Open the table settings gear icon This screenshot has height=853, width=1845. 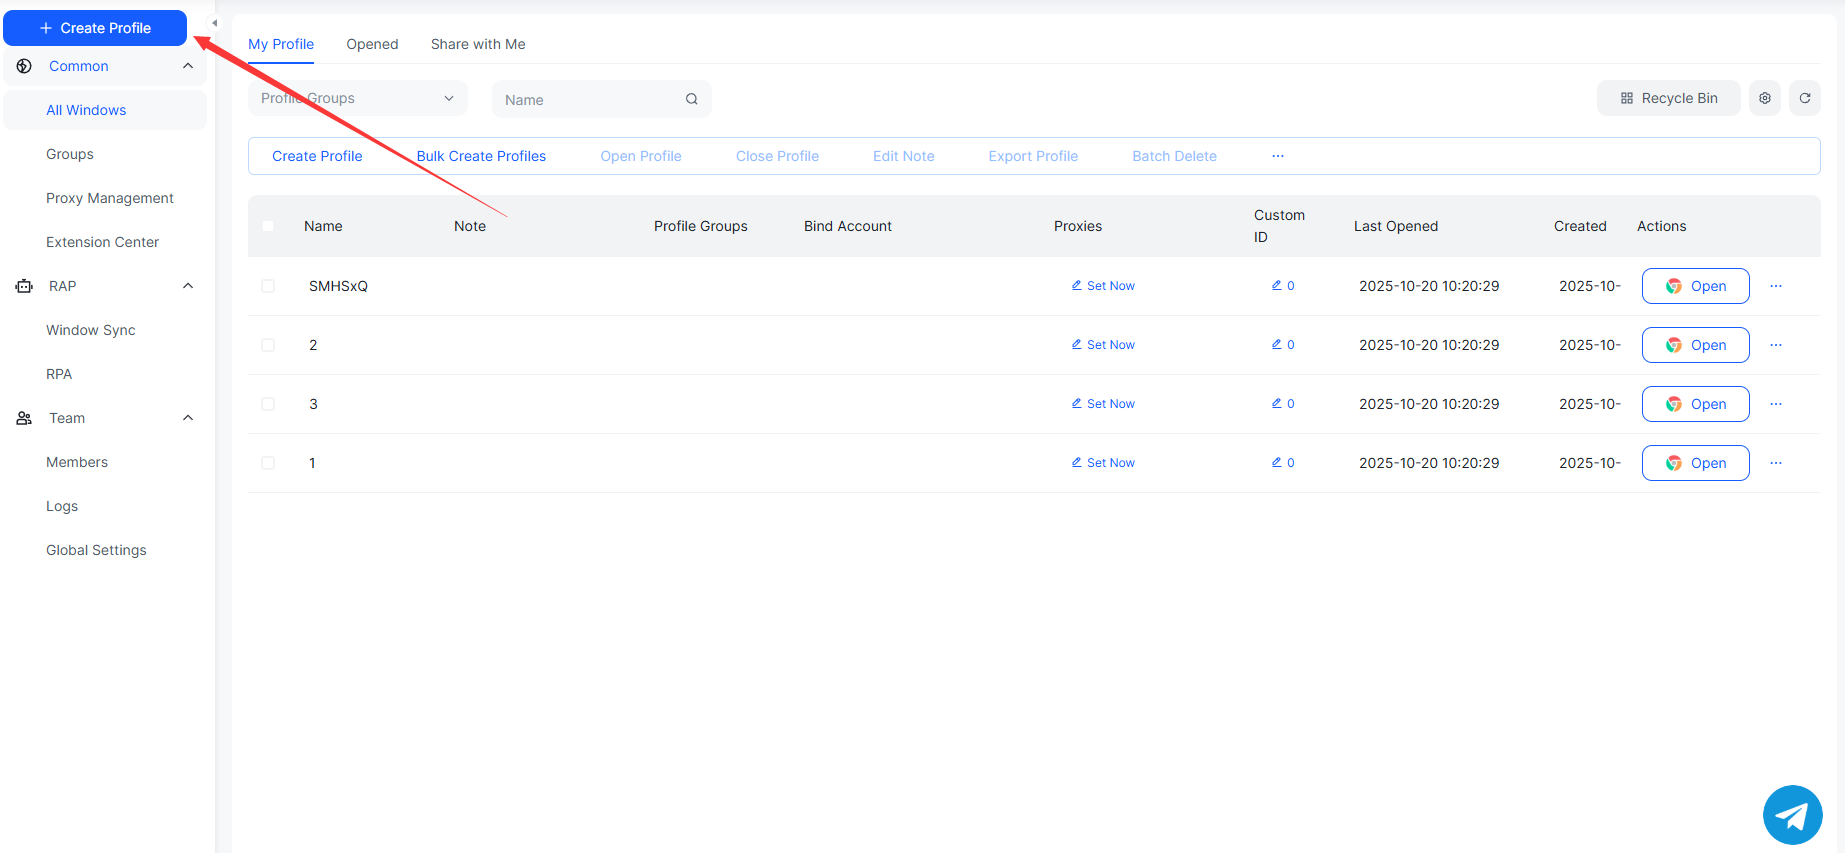[x=1765, y=98]
